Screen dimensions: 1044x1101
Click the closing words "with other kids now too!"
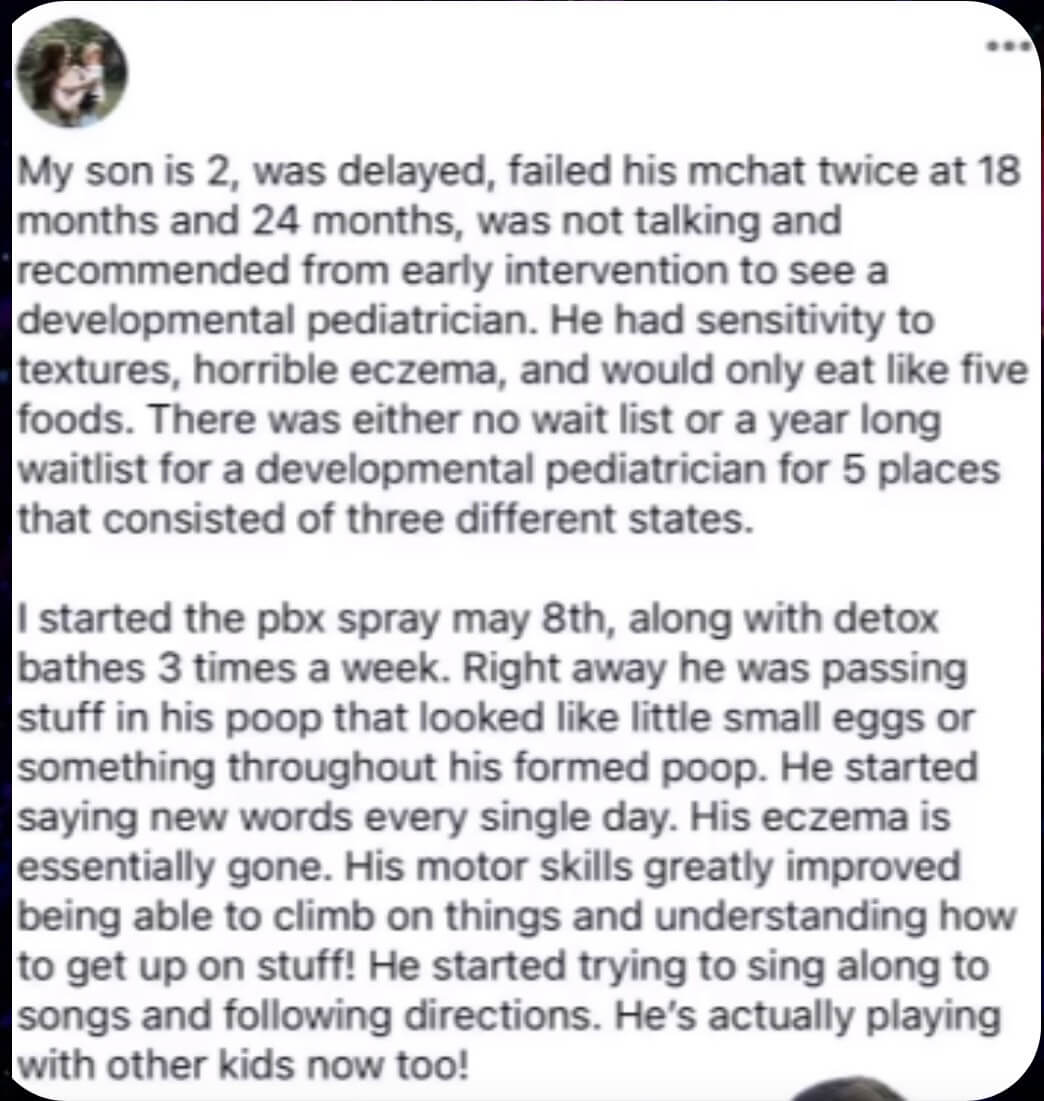click(x=242, y=1066)
